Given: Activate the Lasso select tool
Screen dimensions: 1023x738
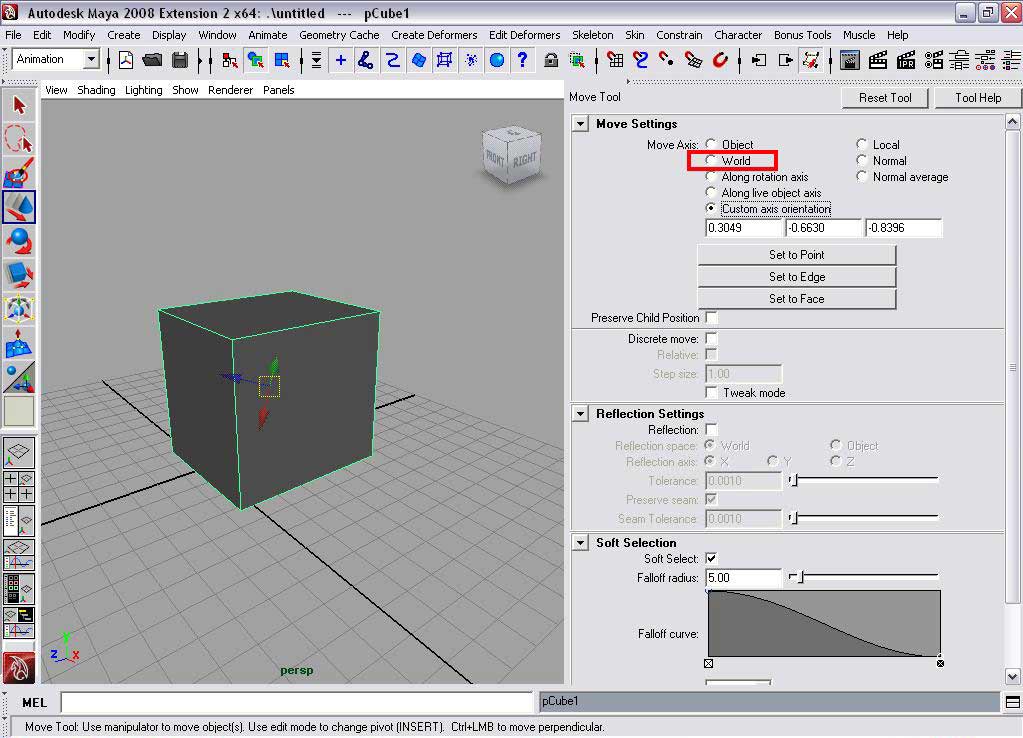Looking at the screenshot, I should pyautogui.click(x=19, y=139).
